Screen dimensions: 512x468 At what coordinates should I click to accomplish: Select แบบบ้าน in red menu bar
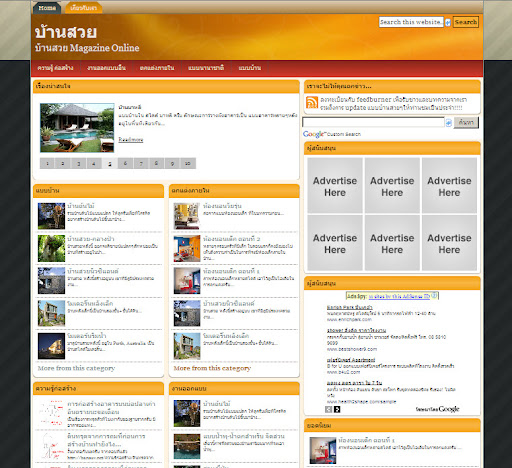[x=250, y=68]
